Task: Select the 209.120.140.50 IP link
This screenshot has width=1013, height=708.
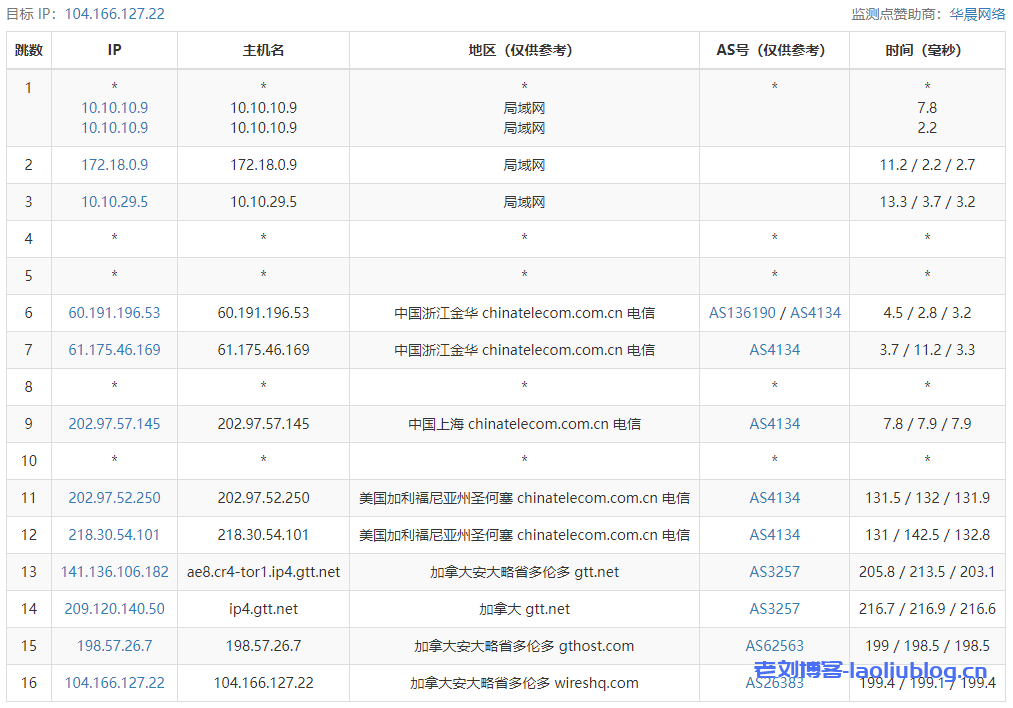Action: click(x=113, y=608)
